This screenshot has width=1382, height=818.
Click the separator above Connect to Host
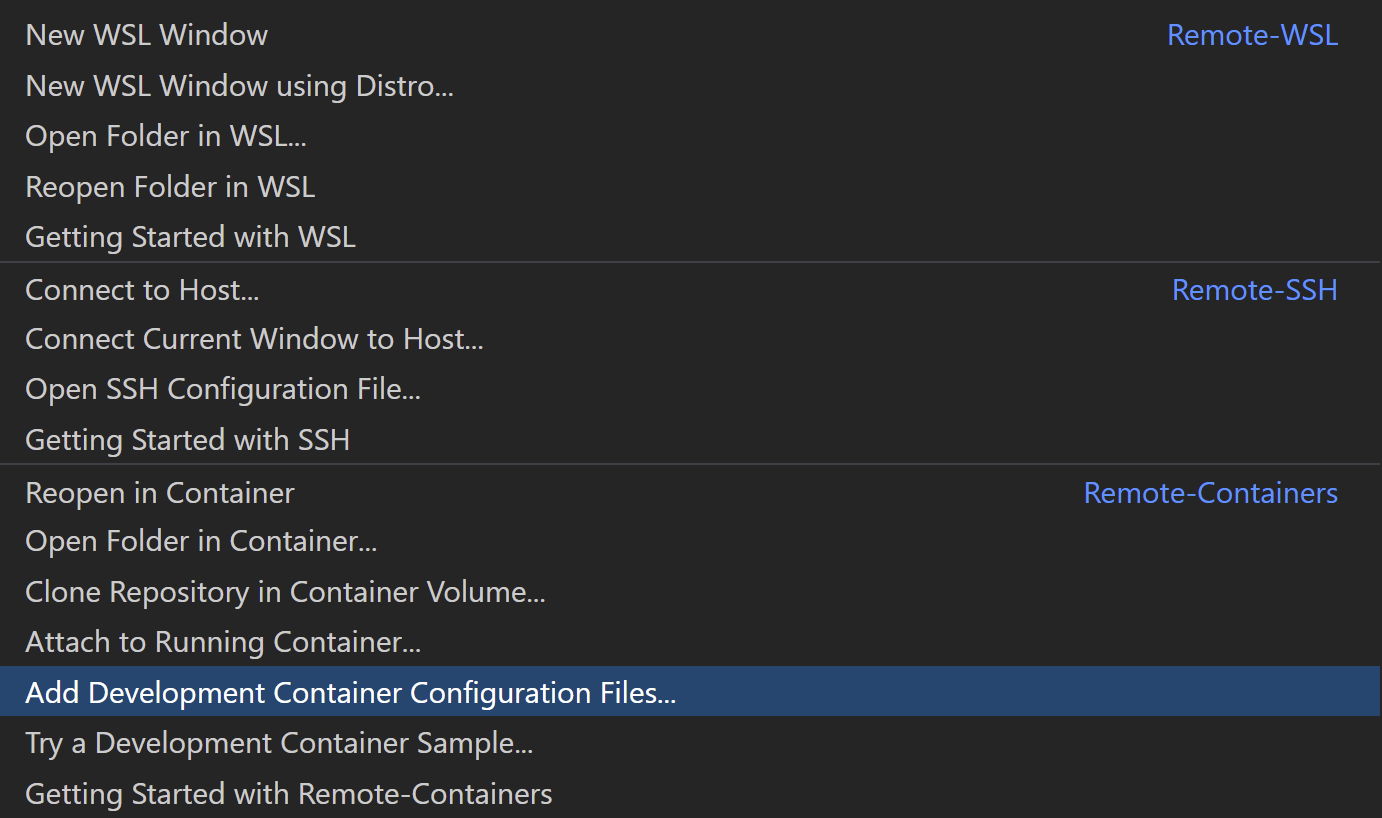click(690, 263)
